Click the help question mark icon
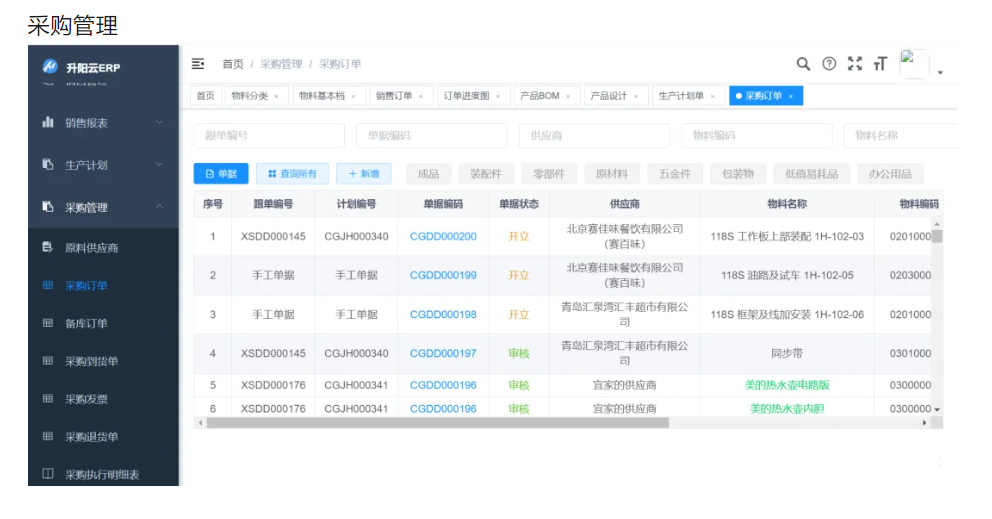Image resolution: width=992 pixels, height=519 pixels. (829, 64)
